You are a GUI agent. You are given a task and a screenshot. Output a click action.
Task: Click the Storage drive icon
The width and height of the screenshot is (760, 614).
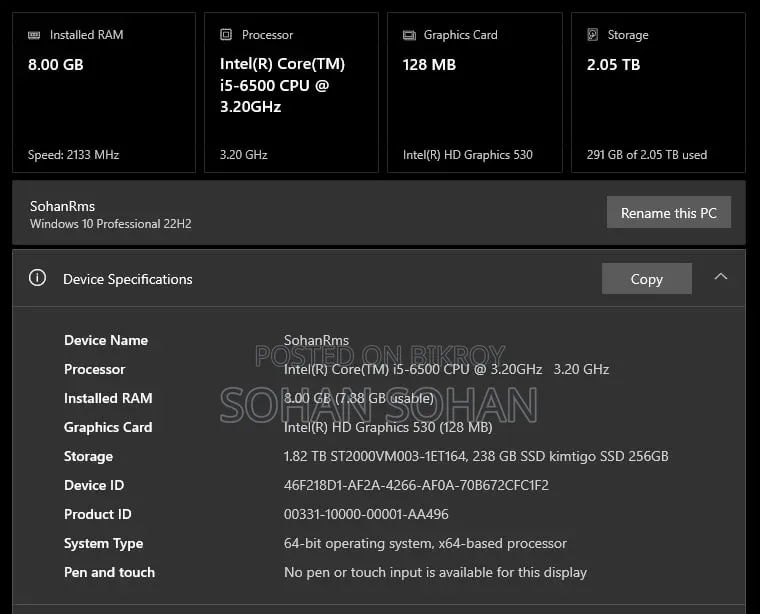(592, 34)
